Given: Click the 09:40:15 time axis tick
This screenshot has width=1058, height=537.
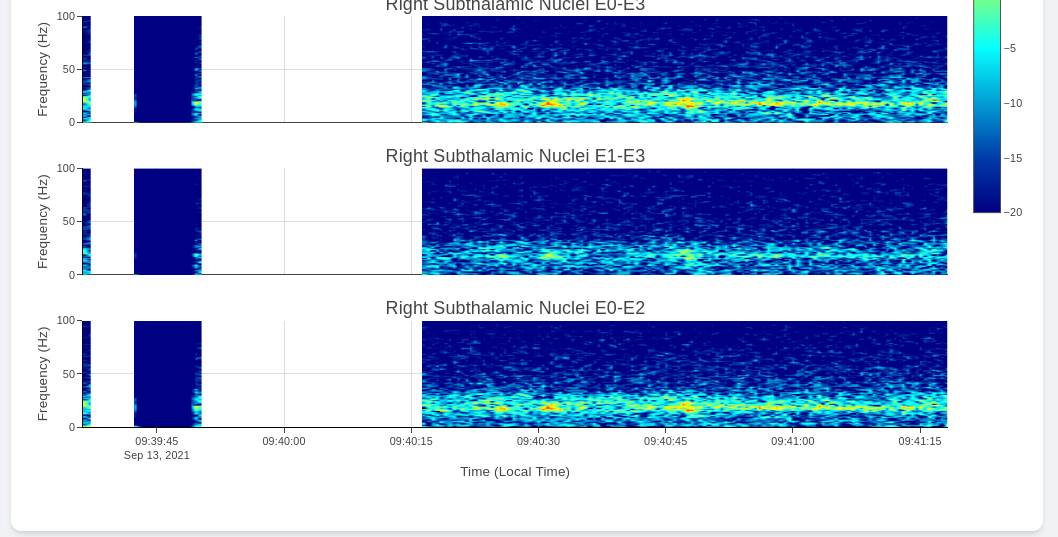Looking at the screenshot, I should [x=411, y=441].
